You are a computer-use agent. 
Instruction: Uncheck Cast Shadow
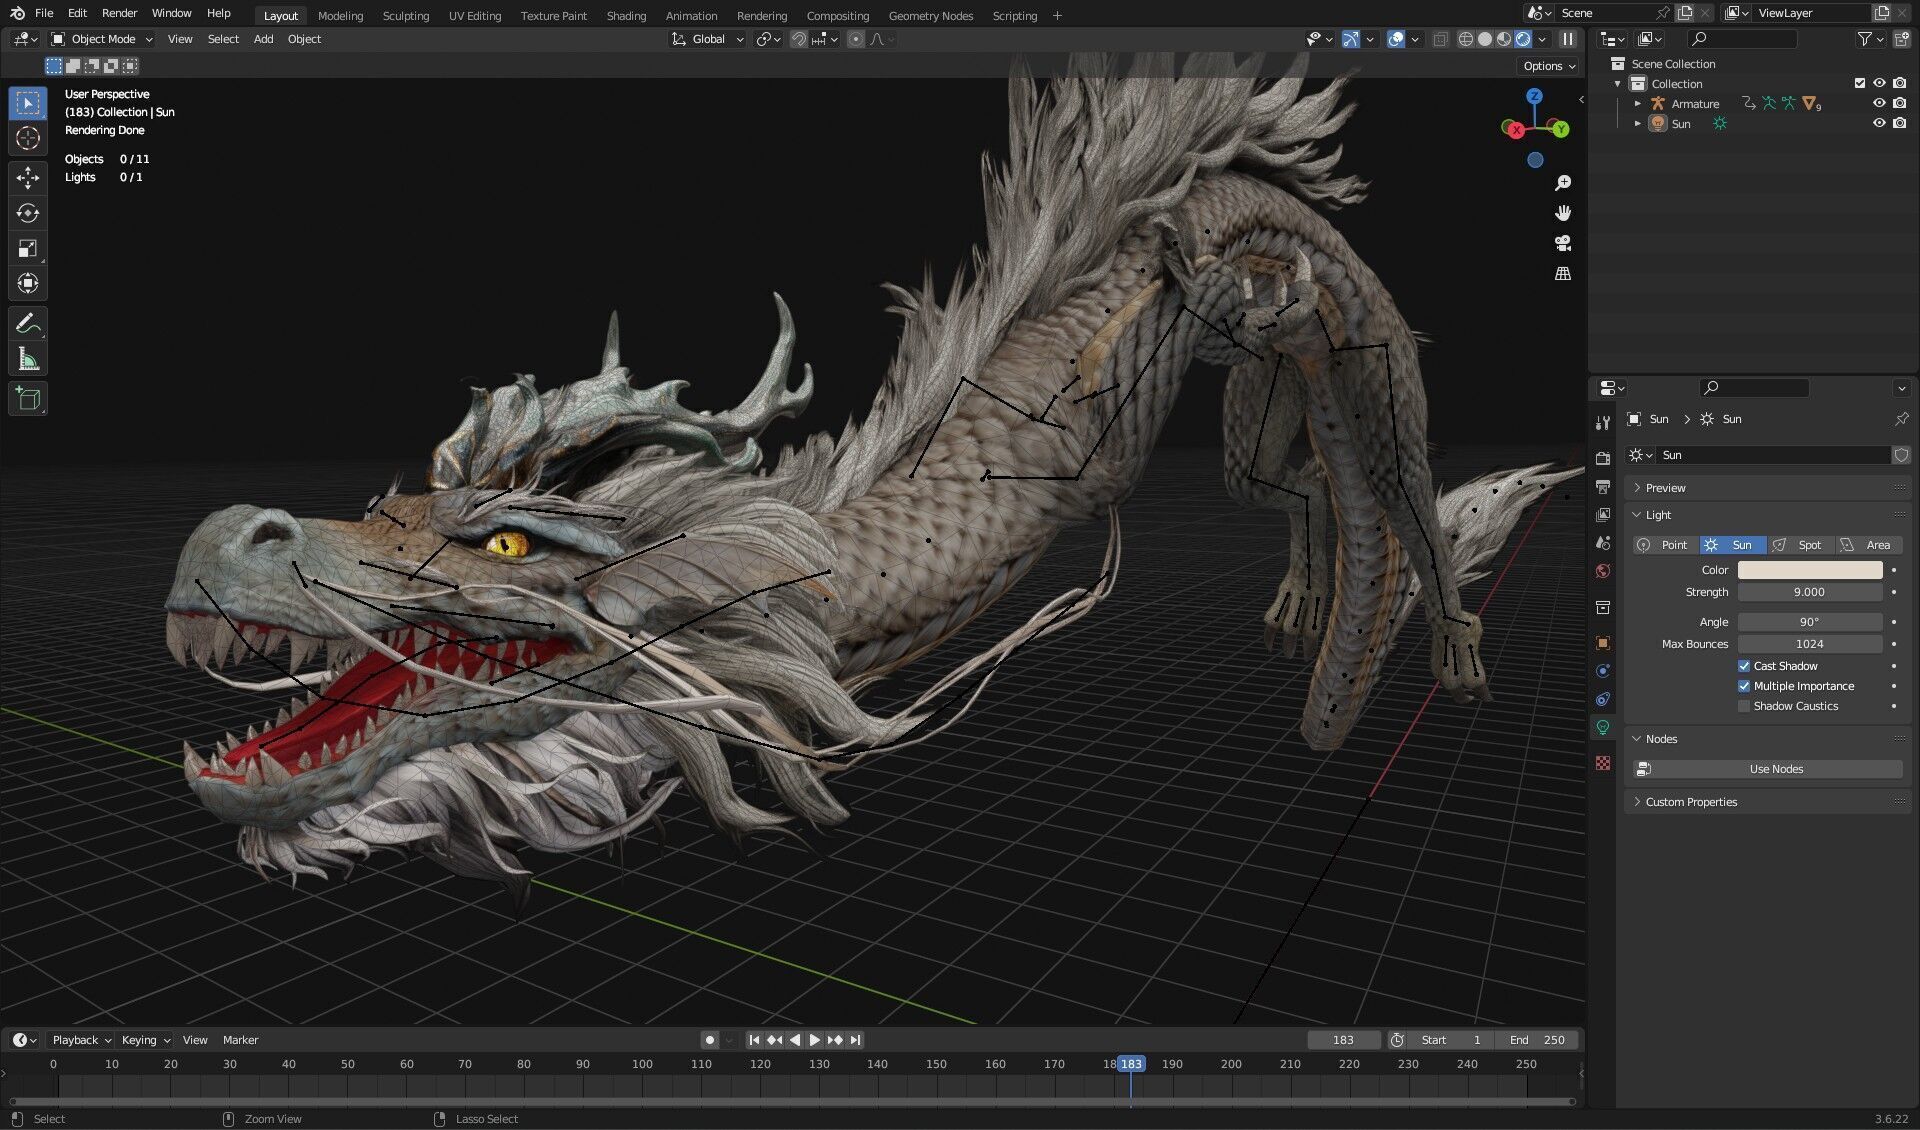pos(1744,666)
